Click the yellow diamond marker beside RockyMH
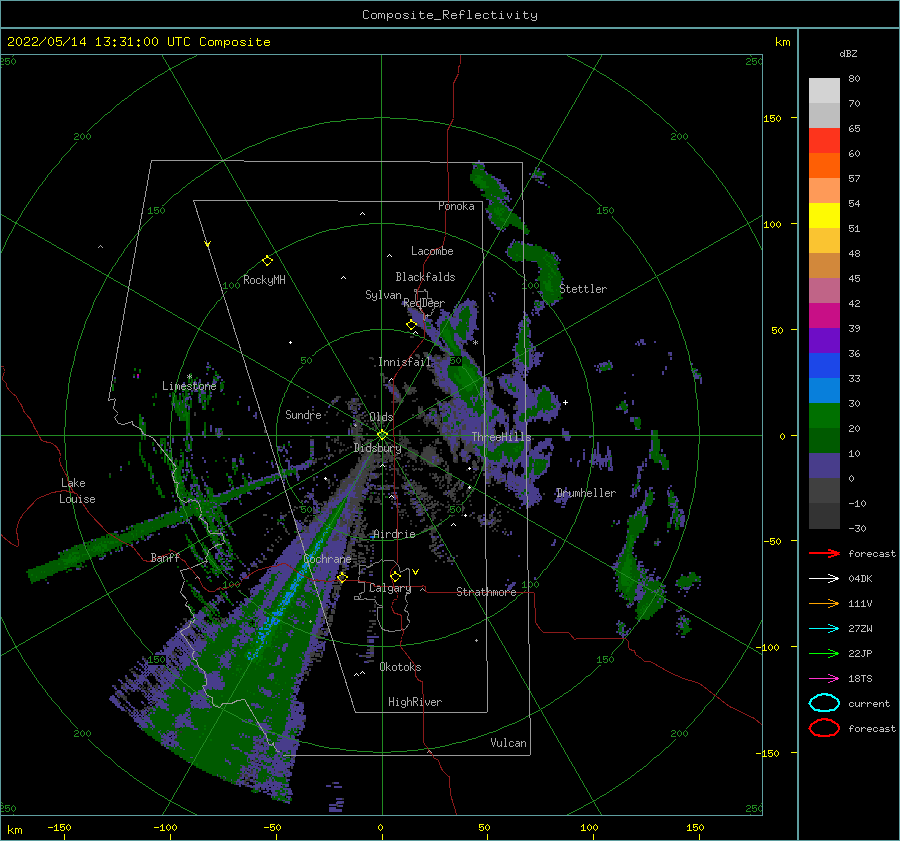This screenshot has width=900, height=841. point(267,261)
